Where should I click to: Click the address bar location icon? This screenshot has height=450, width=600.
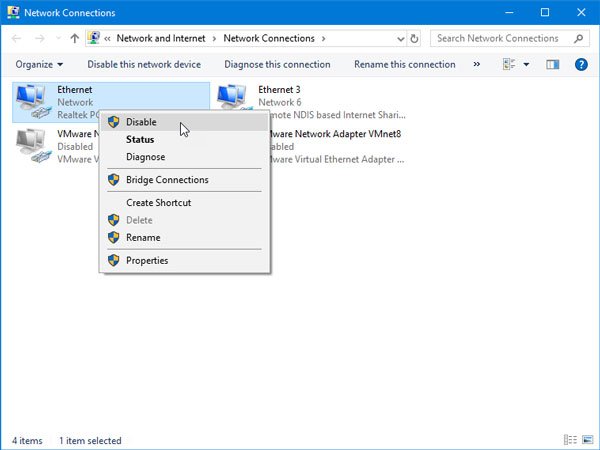pos(94,38)
